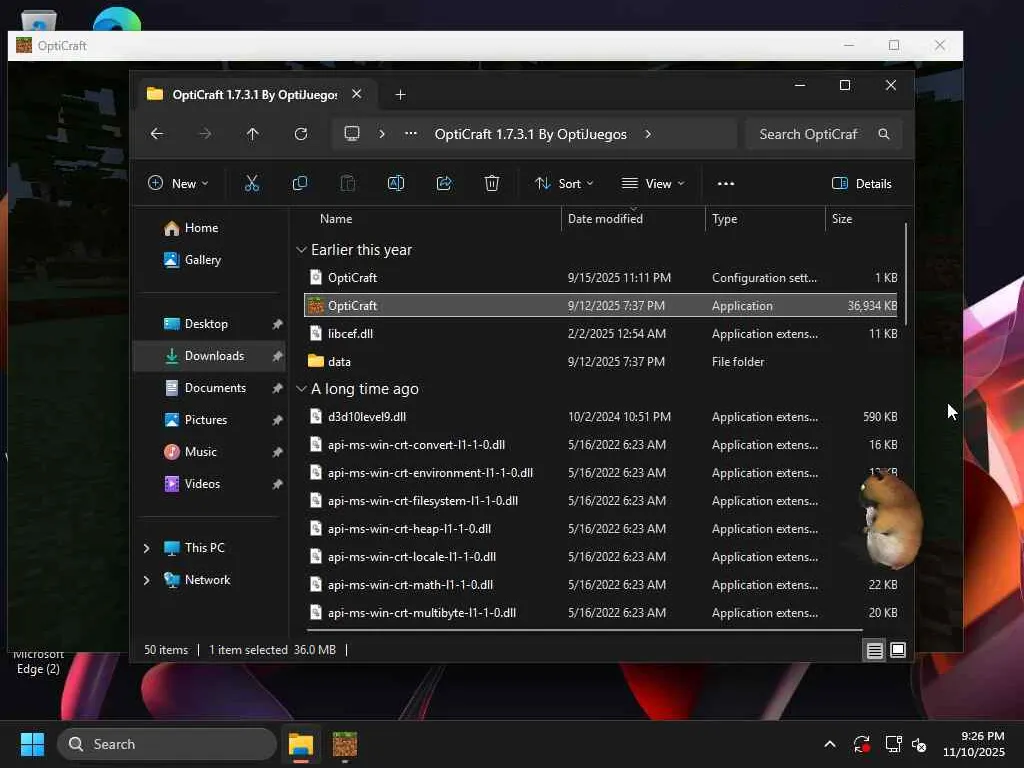Click the taskbar clock showing 9:26 PM
This screenshot has width=1024, height=768.
(974, 744)
